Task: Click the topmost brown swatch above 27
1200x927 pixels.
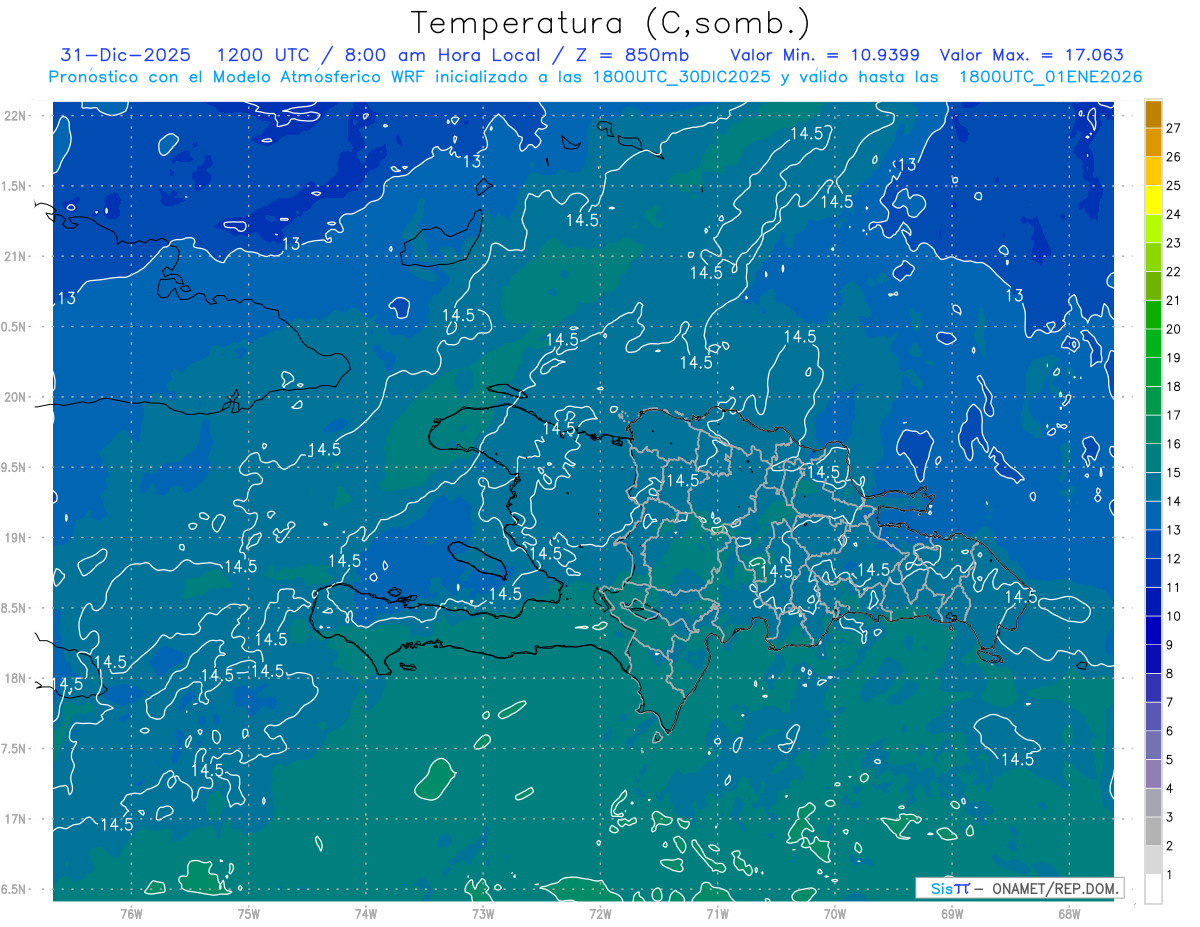Action: tap(1153, 115)
